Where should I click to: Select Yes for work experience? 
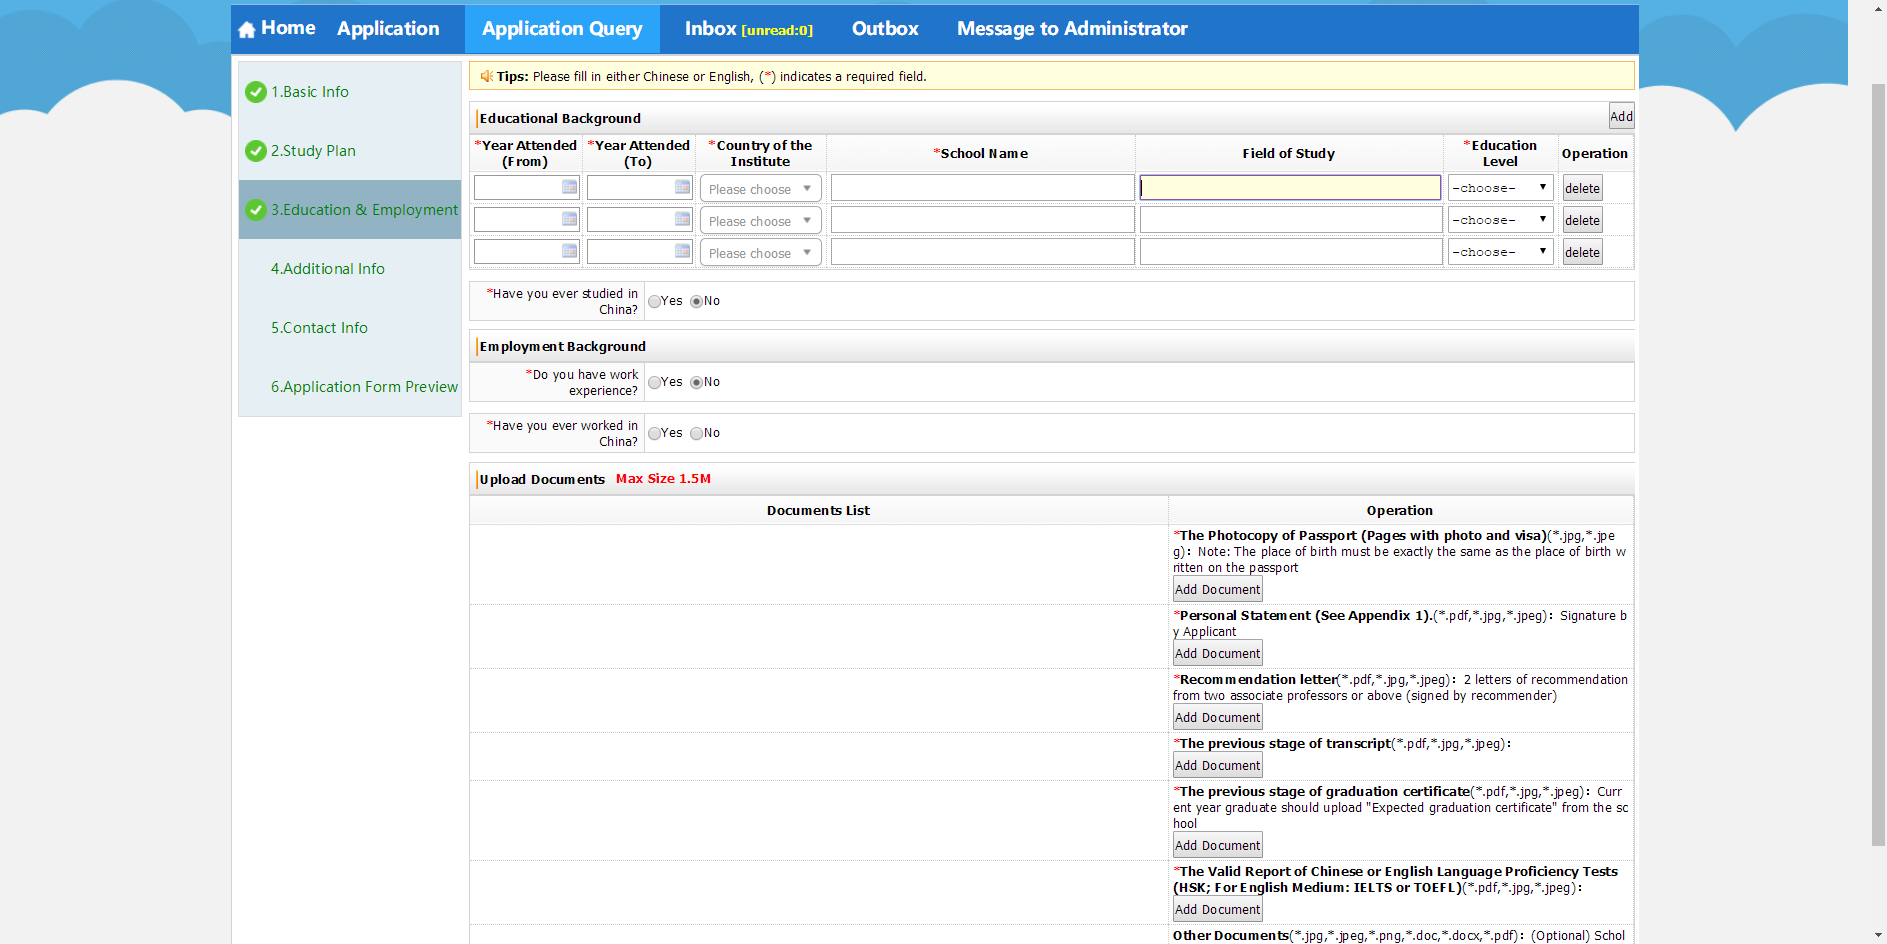654,382
